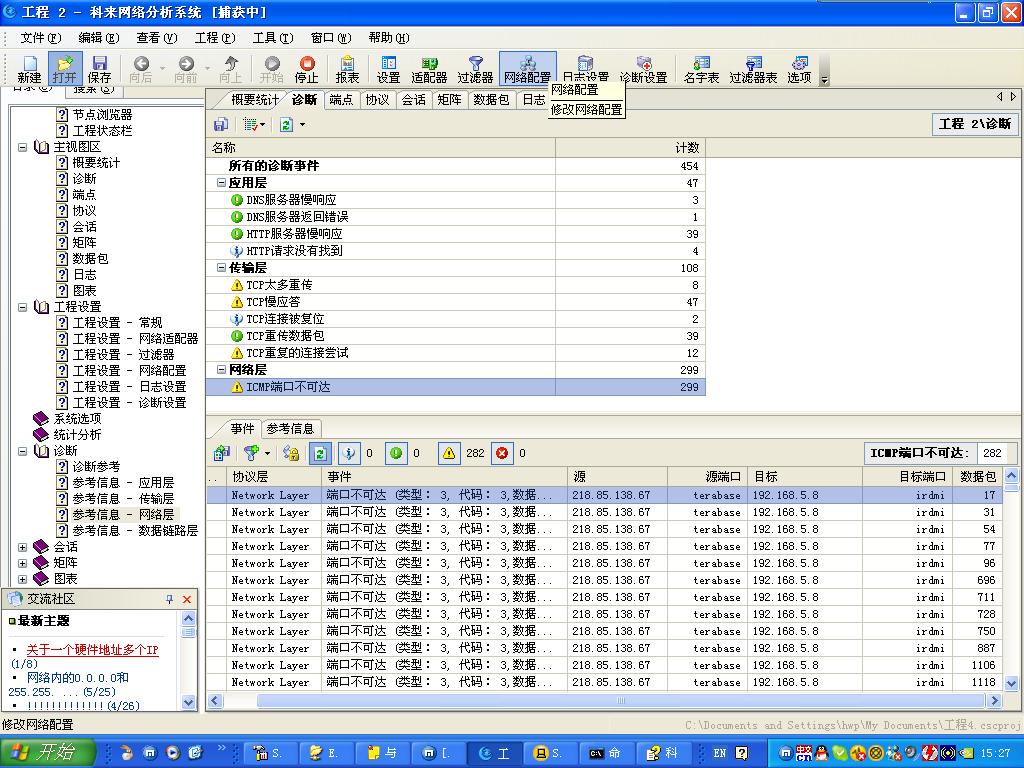Viewport: 1024px width, 768px height.
Task: Select the TCP慢应答 diagnosis event row
Action: pos(273,302)
